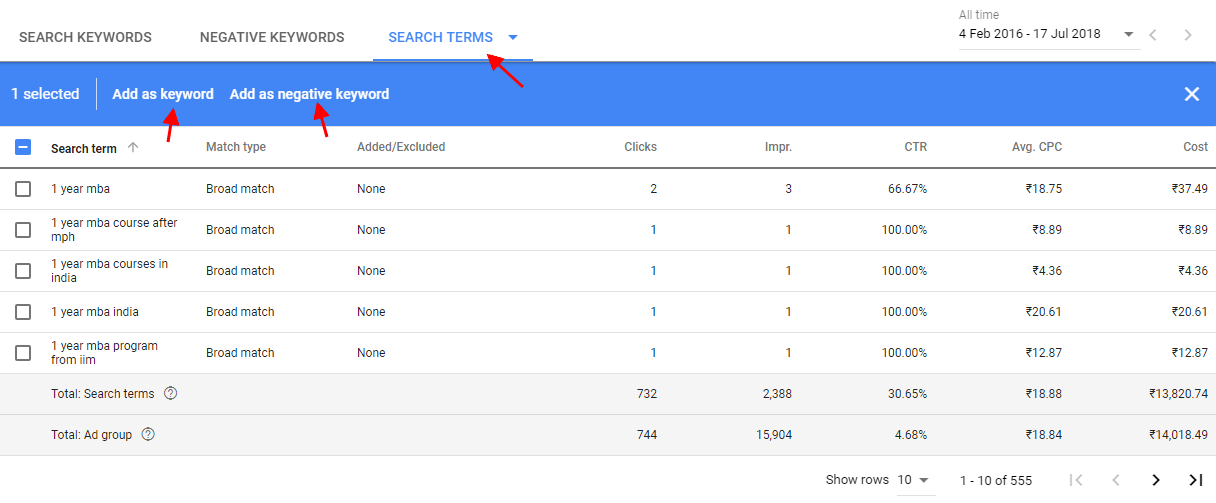The width and height of the screenshot is (1216, 503).
Task: Select checkbox for '1 year mba india'
Action: (x=23, y=312)
